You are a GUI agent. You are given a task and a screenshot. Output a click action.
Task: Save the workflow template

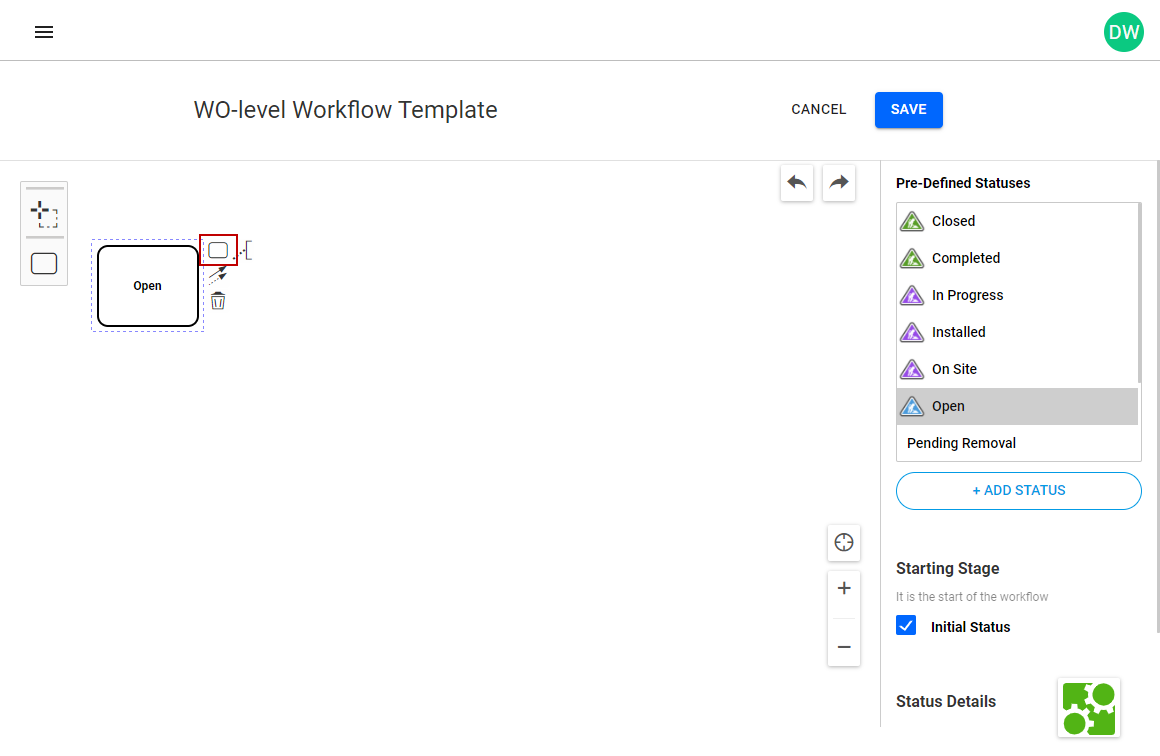coord(908,109)
